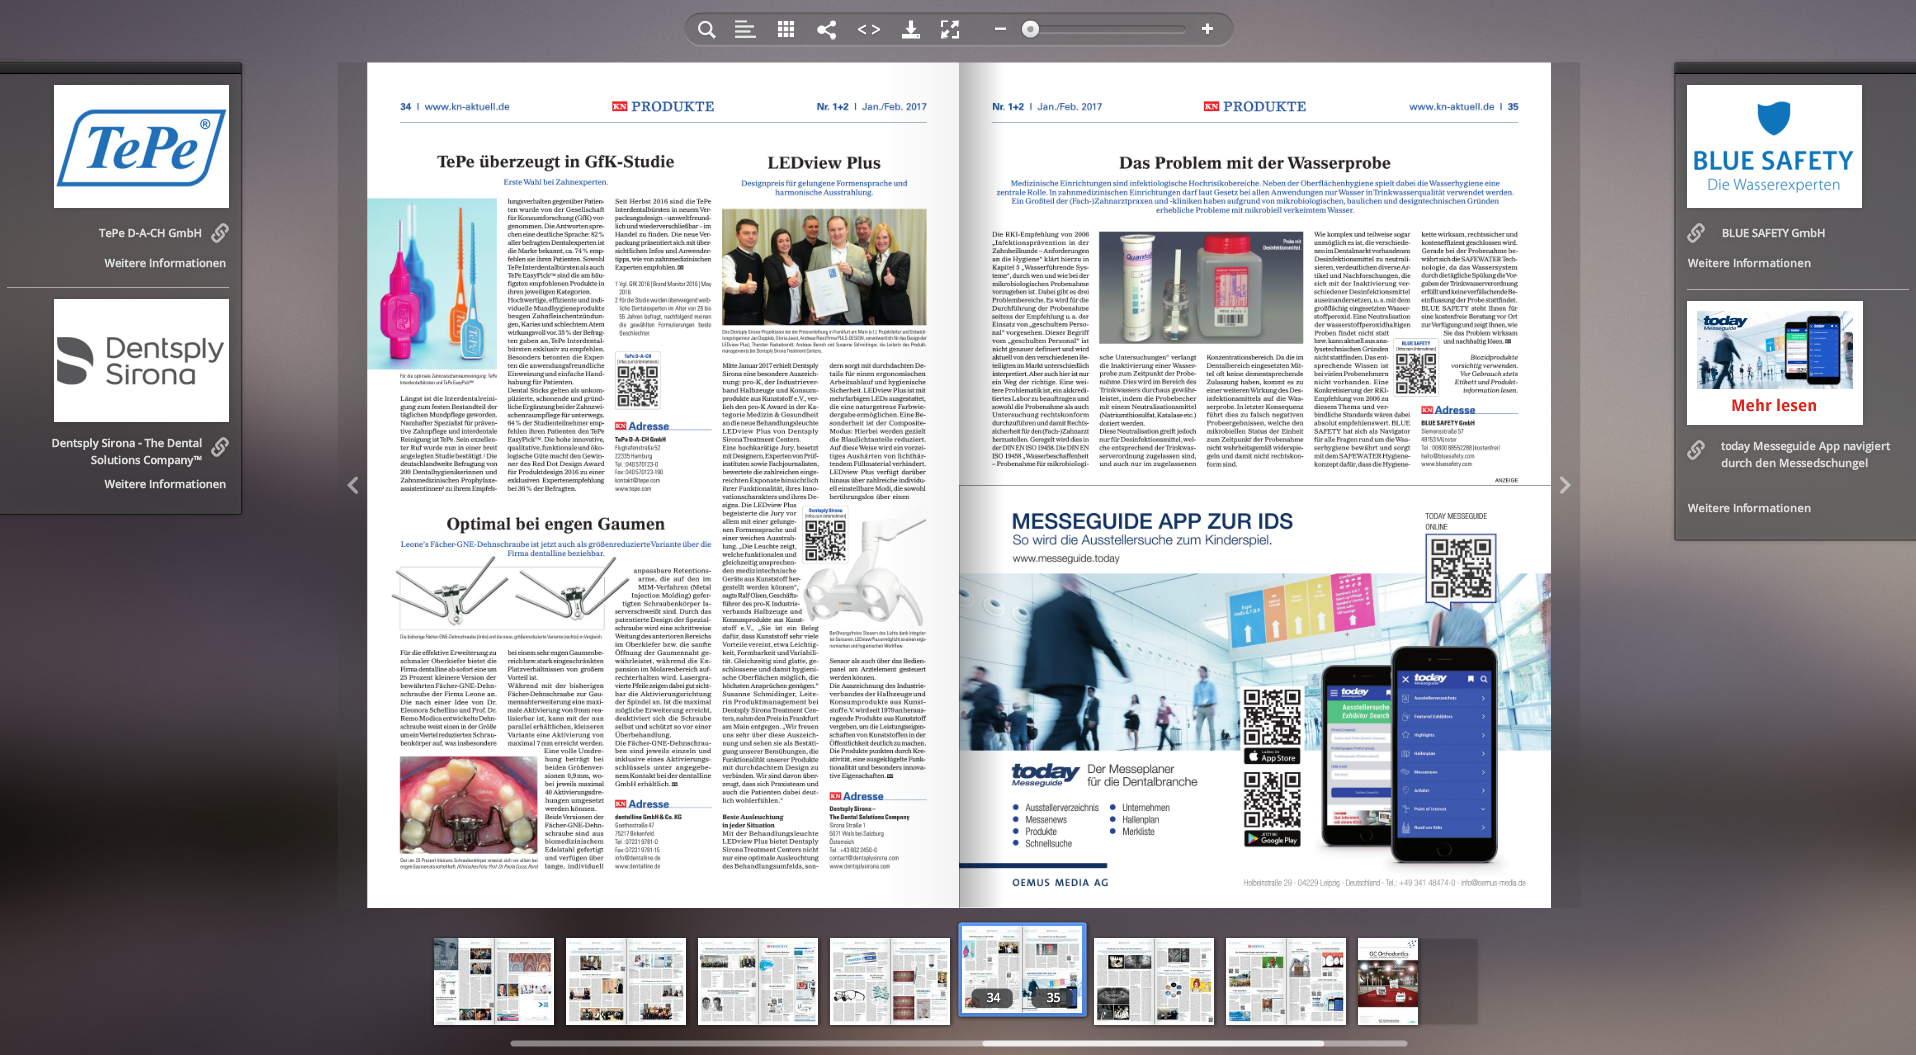The height and width of the screenshot is (1055, 1916).
Task: Click www.kn-aktuell.de on page 35 header
Action: (1451, 107)
